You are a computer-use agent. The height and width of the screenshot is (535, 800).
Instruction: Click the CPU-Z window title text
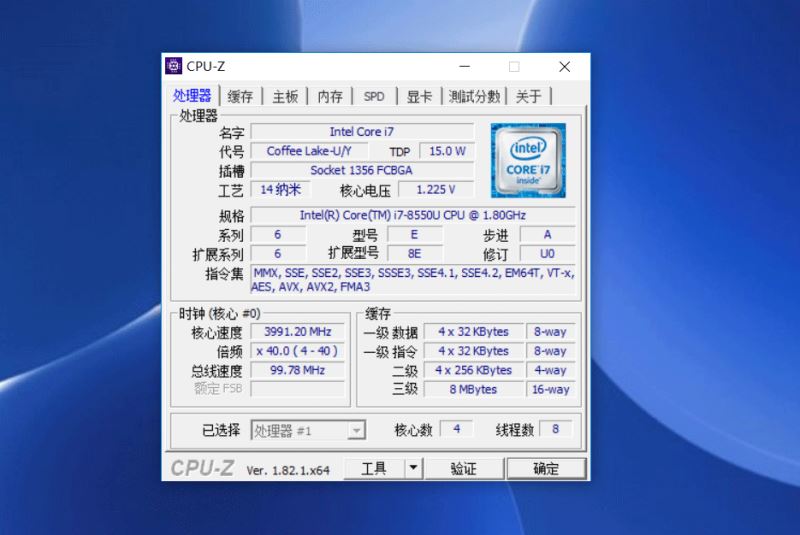click(206, 66)
